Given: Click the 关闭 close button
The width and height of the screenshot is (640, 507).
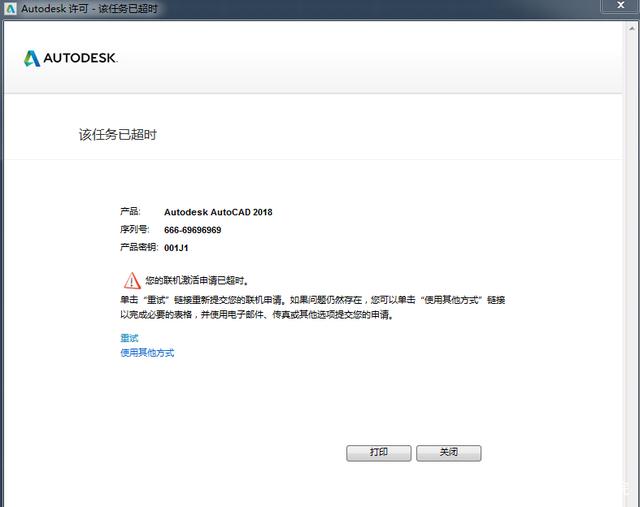Looking at the screenshot, I should [449, 453].
